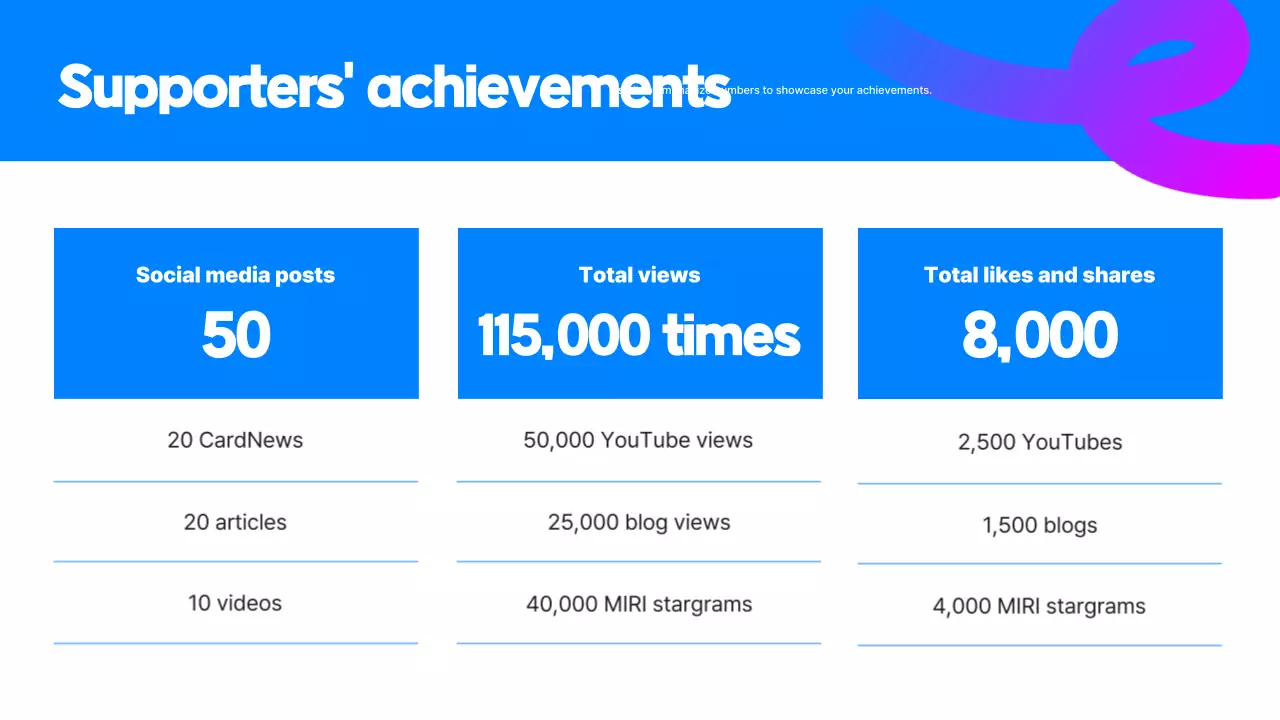This screenshot has width=1280, height=720.
Task: Select the "Total likes and shares" header
Action: [x=1039, y=275]
